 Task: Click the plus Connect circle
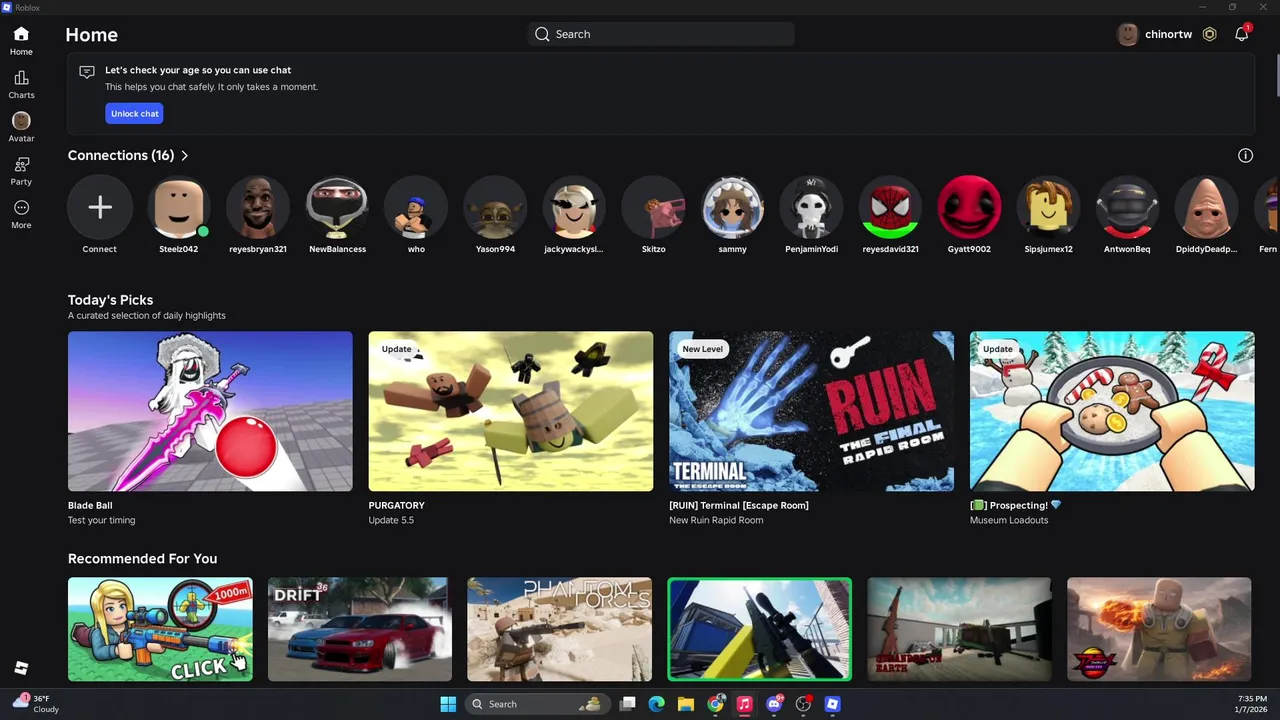coord(99,207)
